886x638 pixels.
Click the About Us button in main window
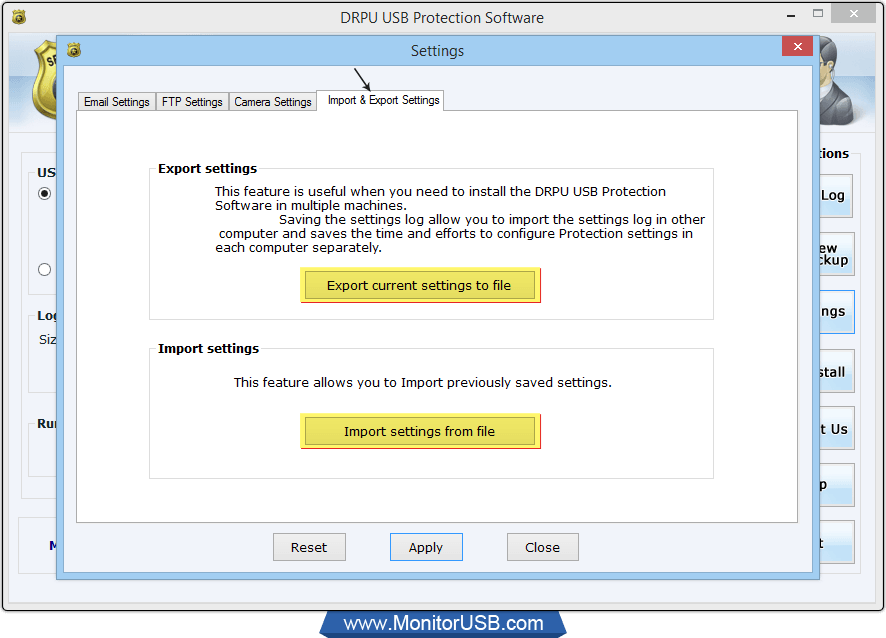[836, 428]
